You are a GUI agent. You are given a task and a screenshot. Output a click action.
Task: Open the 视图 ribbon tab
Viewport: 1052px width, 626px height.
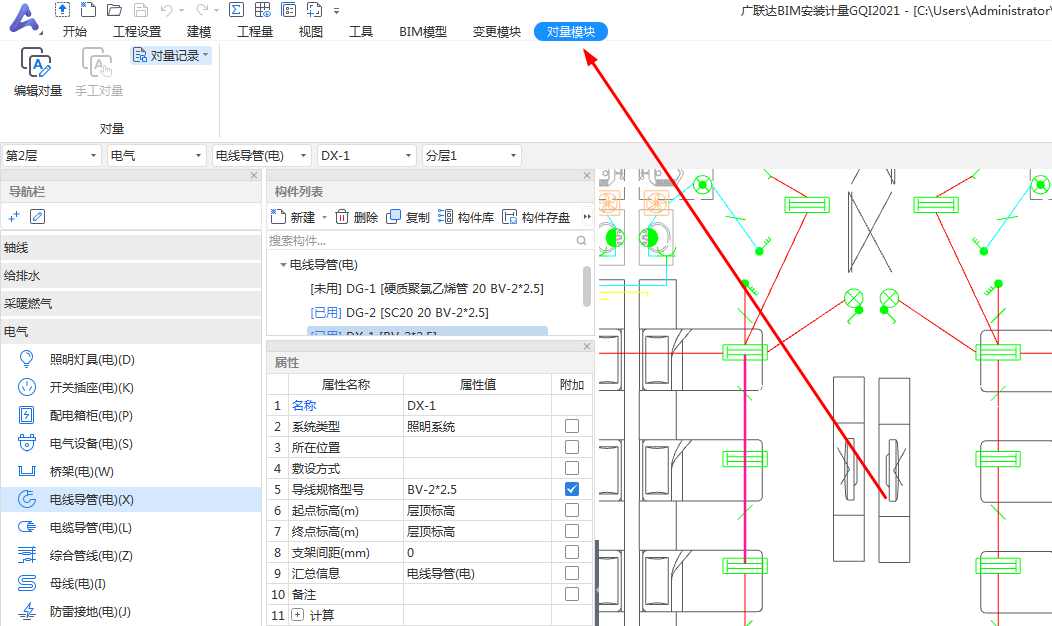310,31
